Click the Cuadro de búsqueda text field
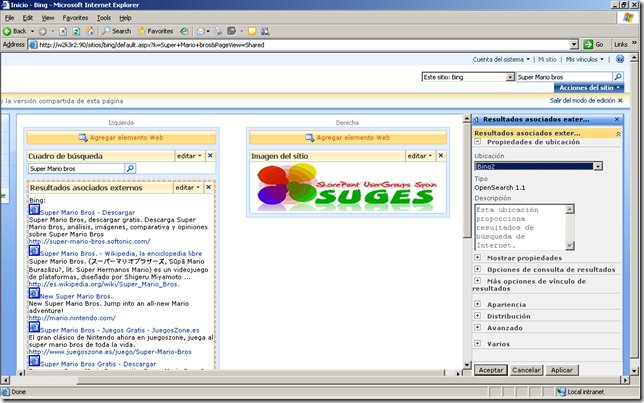 (x=76, y=168)
